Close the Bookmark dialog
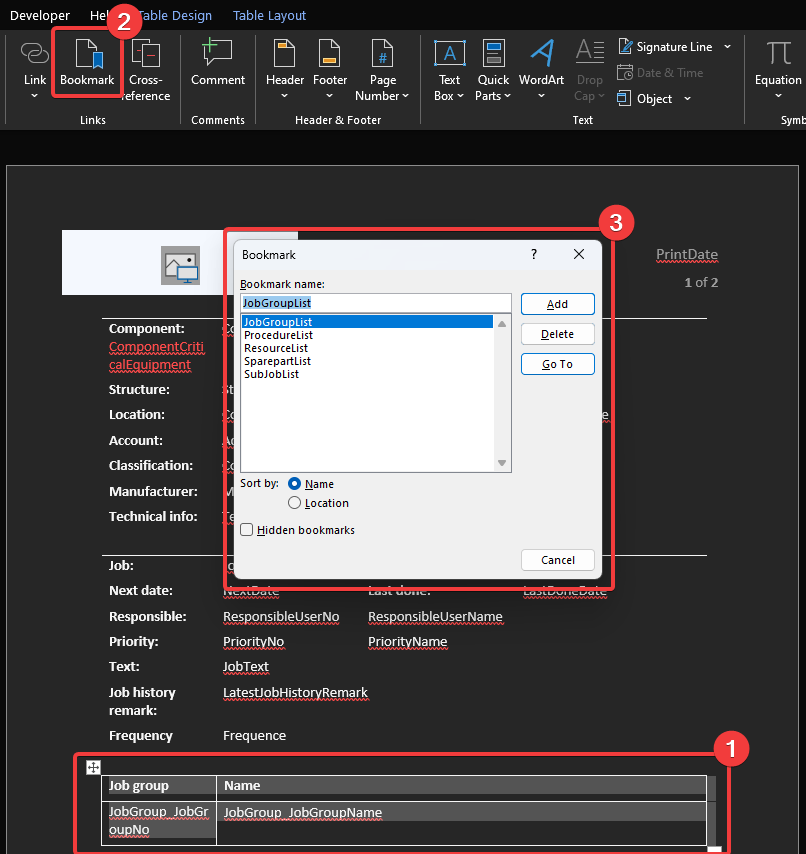 coord(579,254)
